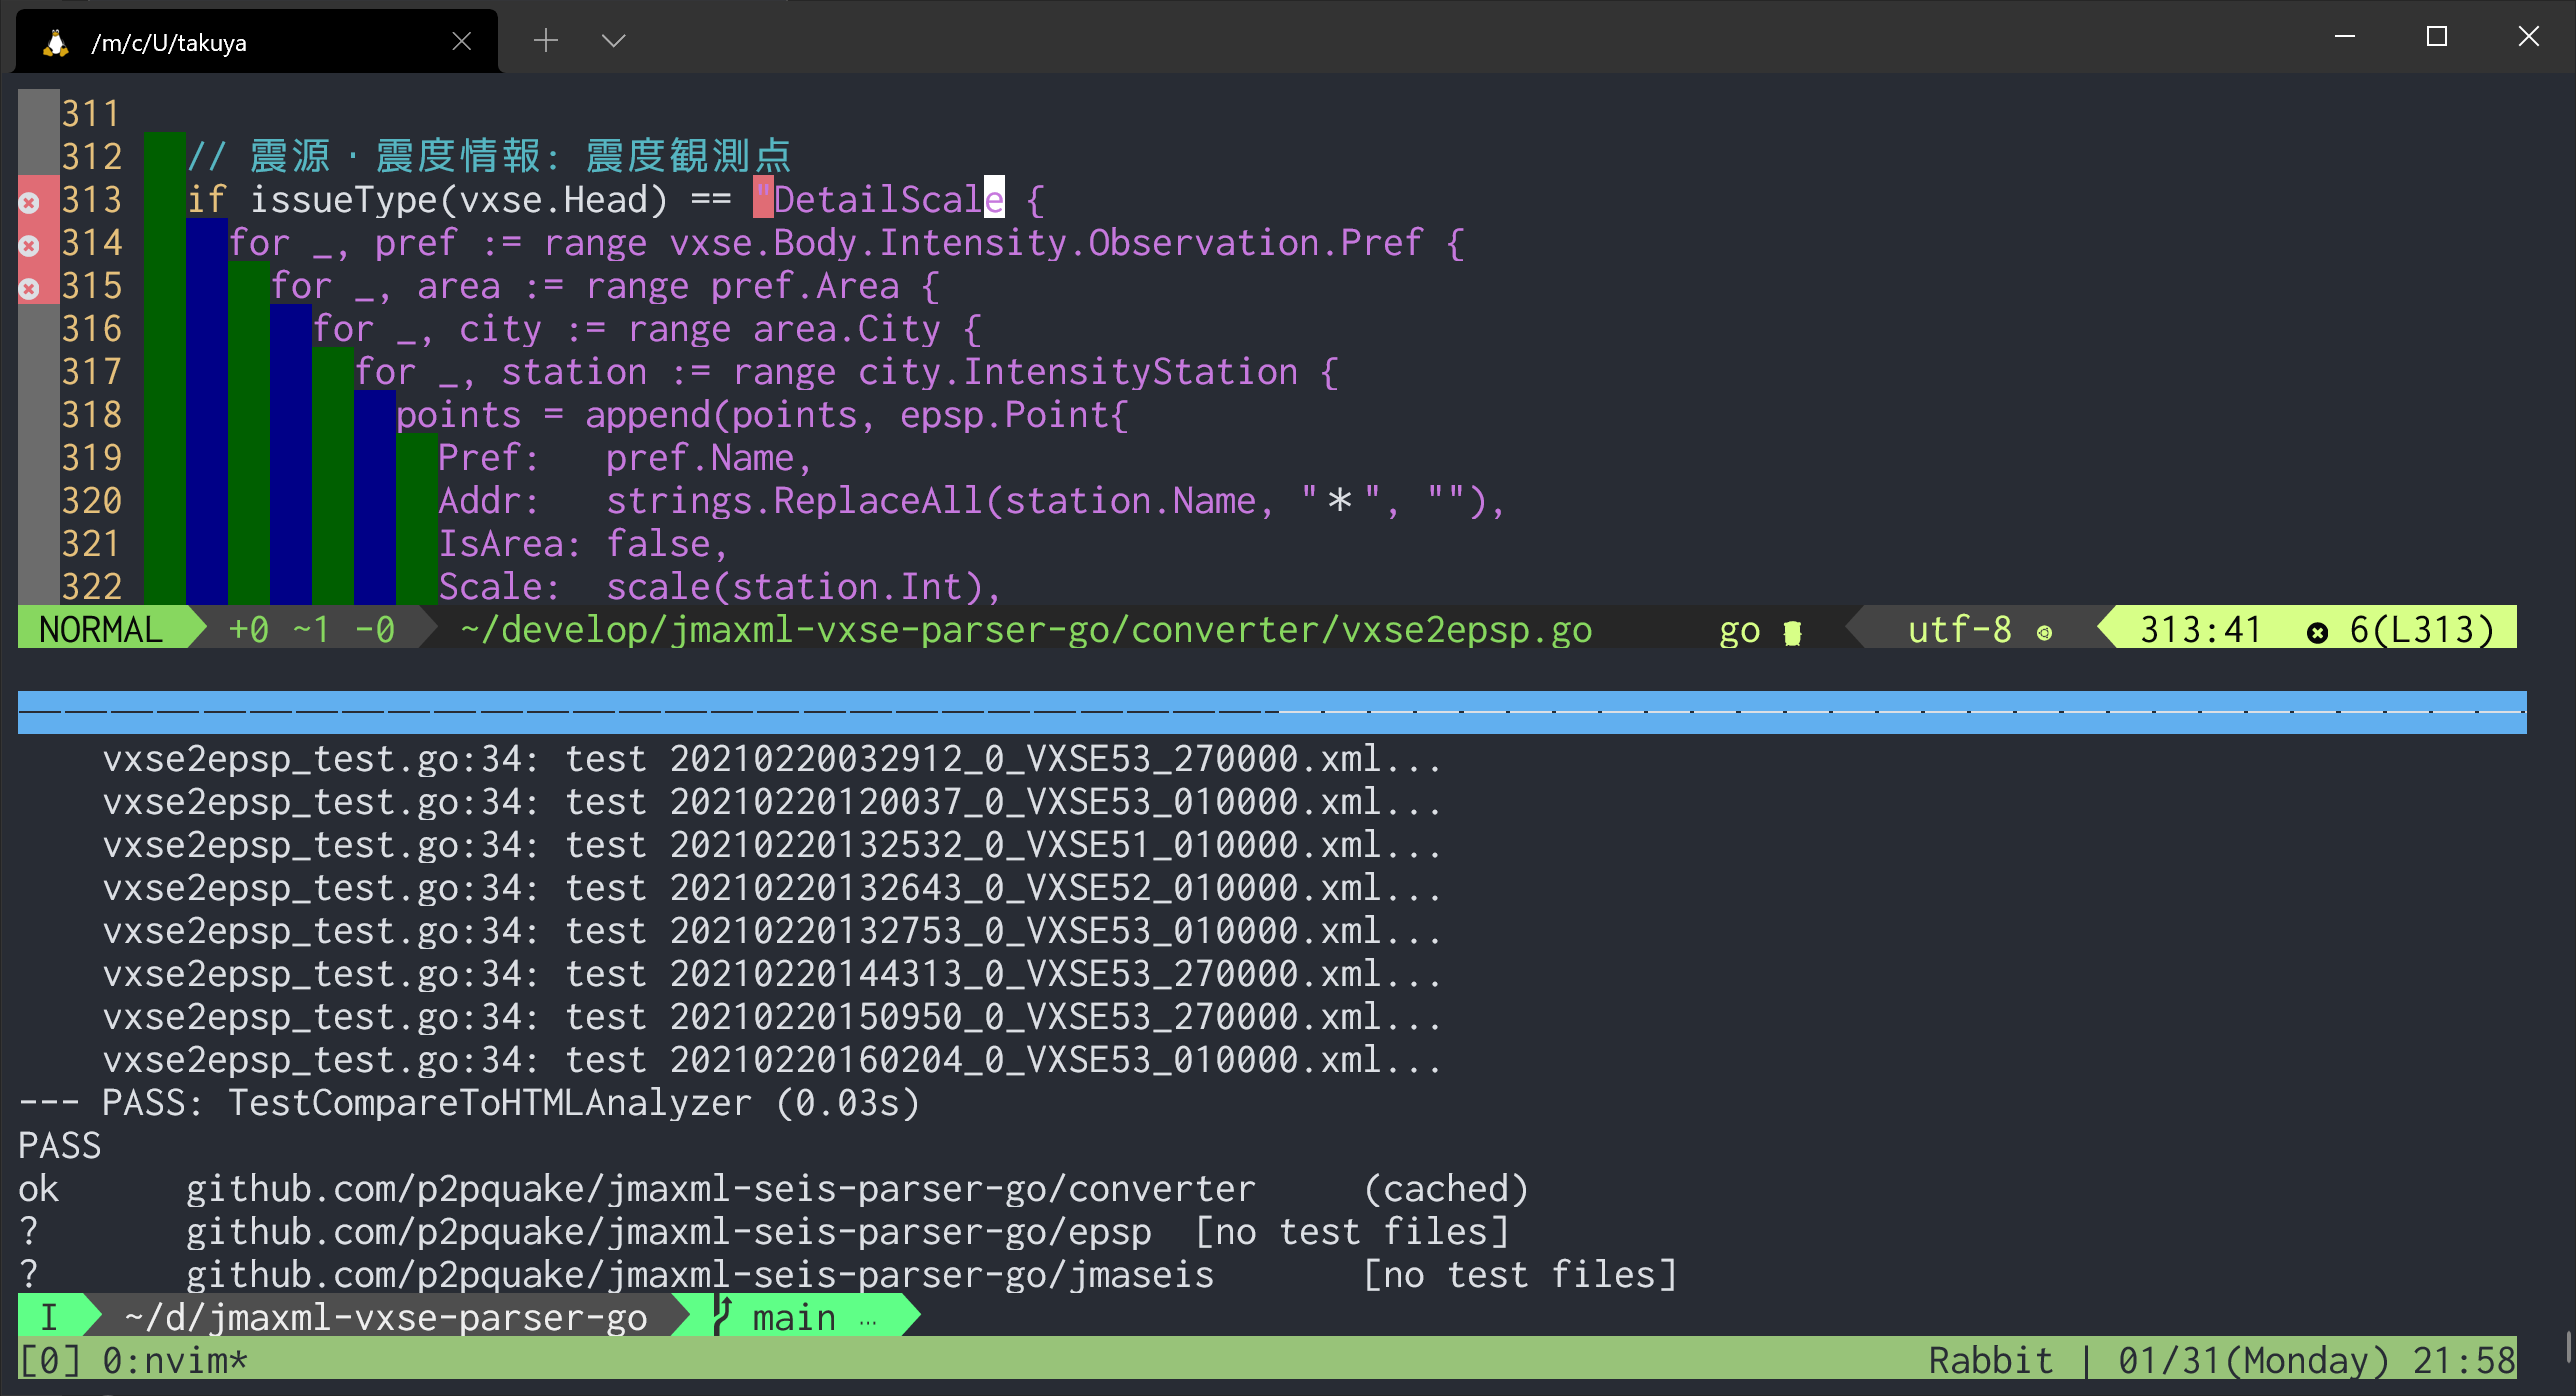Open a new terminal tab
Image resolution: width=2576 pixels, height=1396 pixels.
[545, 41]
